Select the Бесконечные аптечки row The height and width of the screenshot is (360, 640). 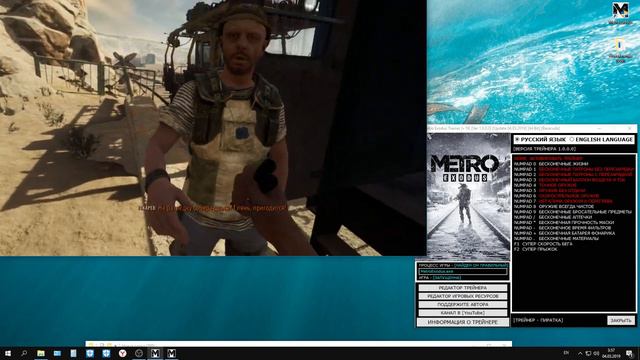[x=553, y=217]
